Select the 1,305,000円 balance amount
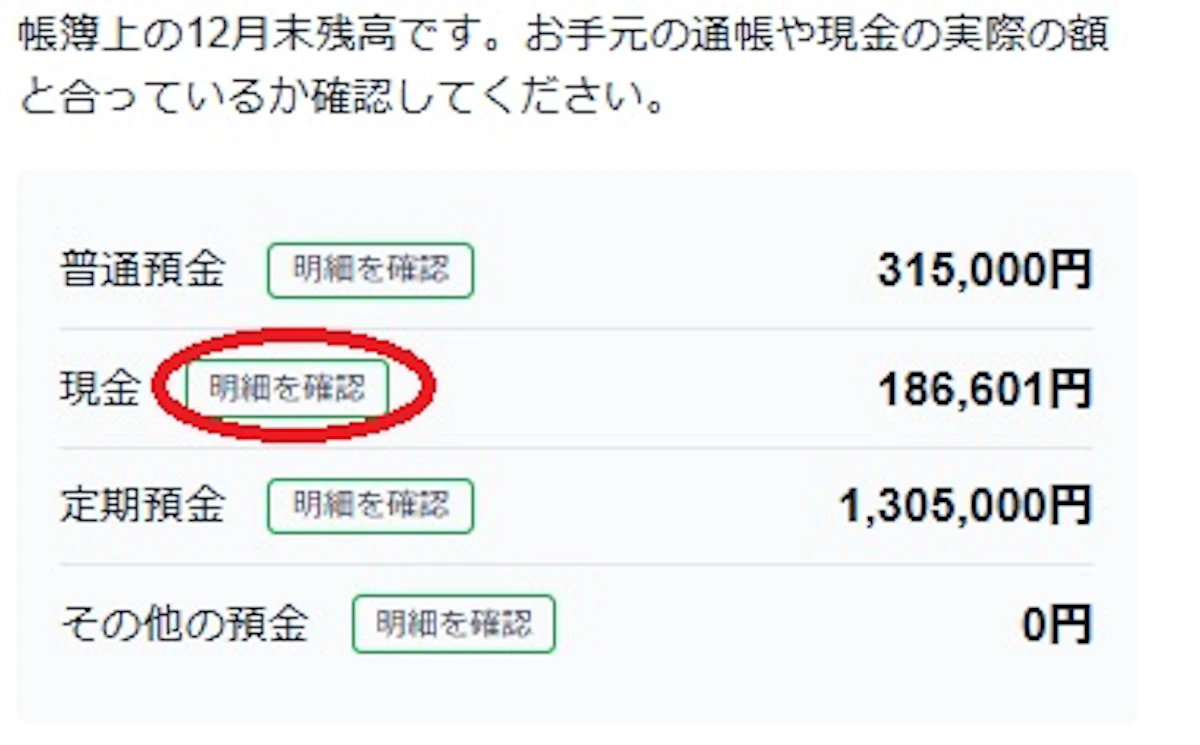The image size is (1200, 745). (965, 505)
